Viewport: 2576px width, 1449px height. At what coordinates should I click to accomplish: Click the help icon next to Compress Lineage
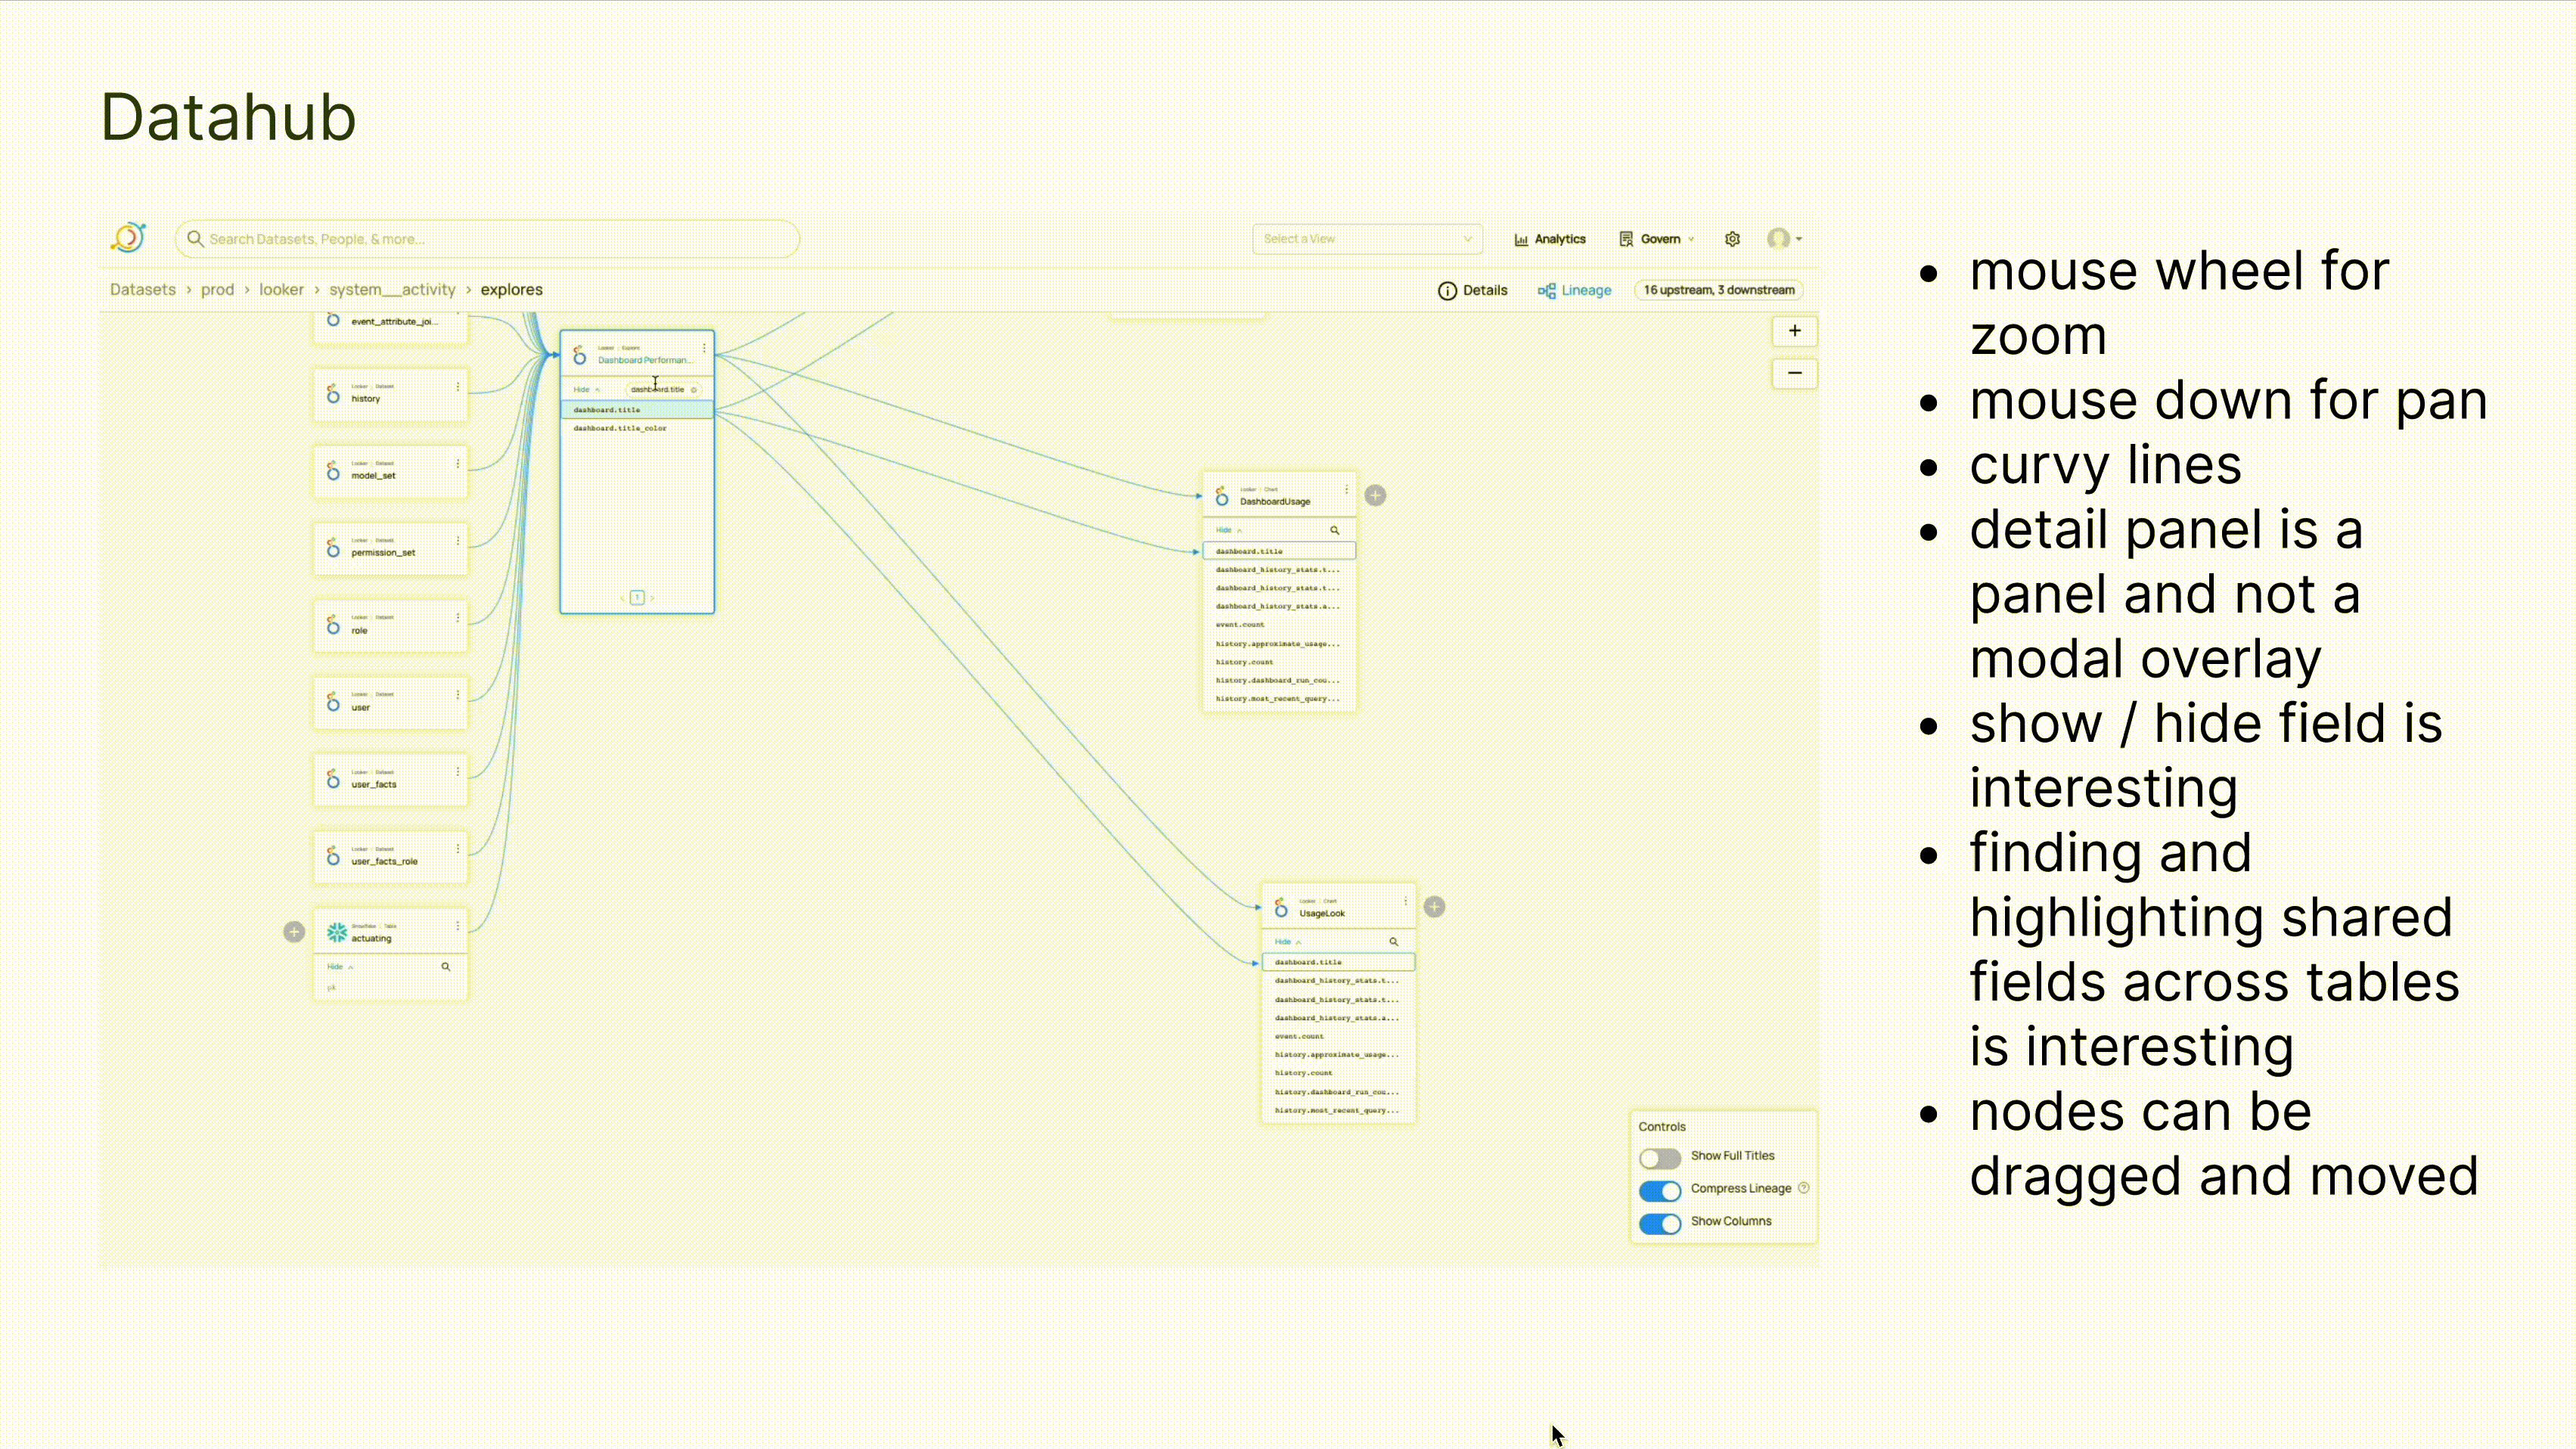click(1804, 1188)
